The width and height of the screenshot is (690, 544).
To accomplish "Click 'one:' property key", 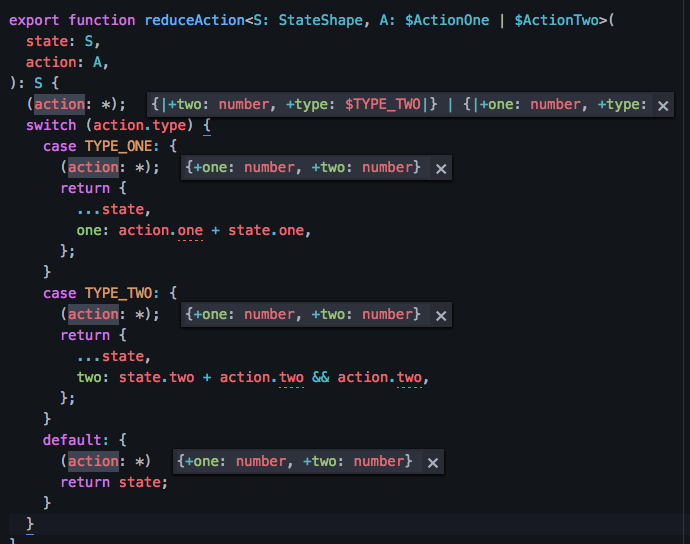I will [x=92, y=231].
